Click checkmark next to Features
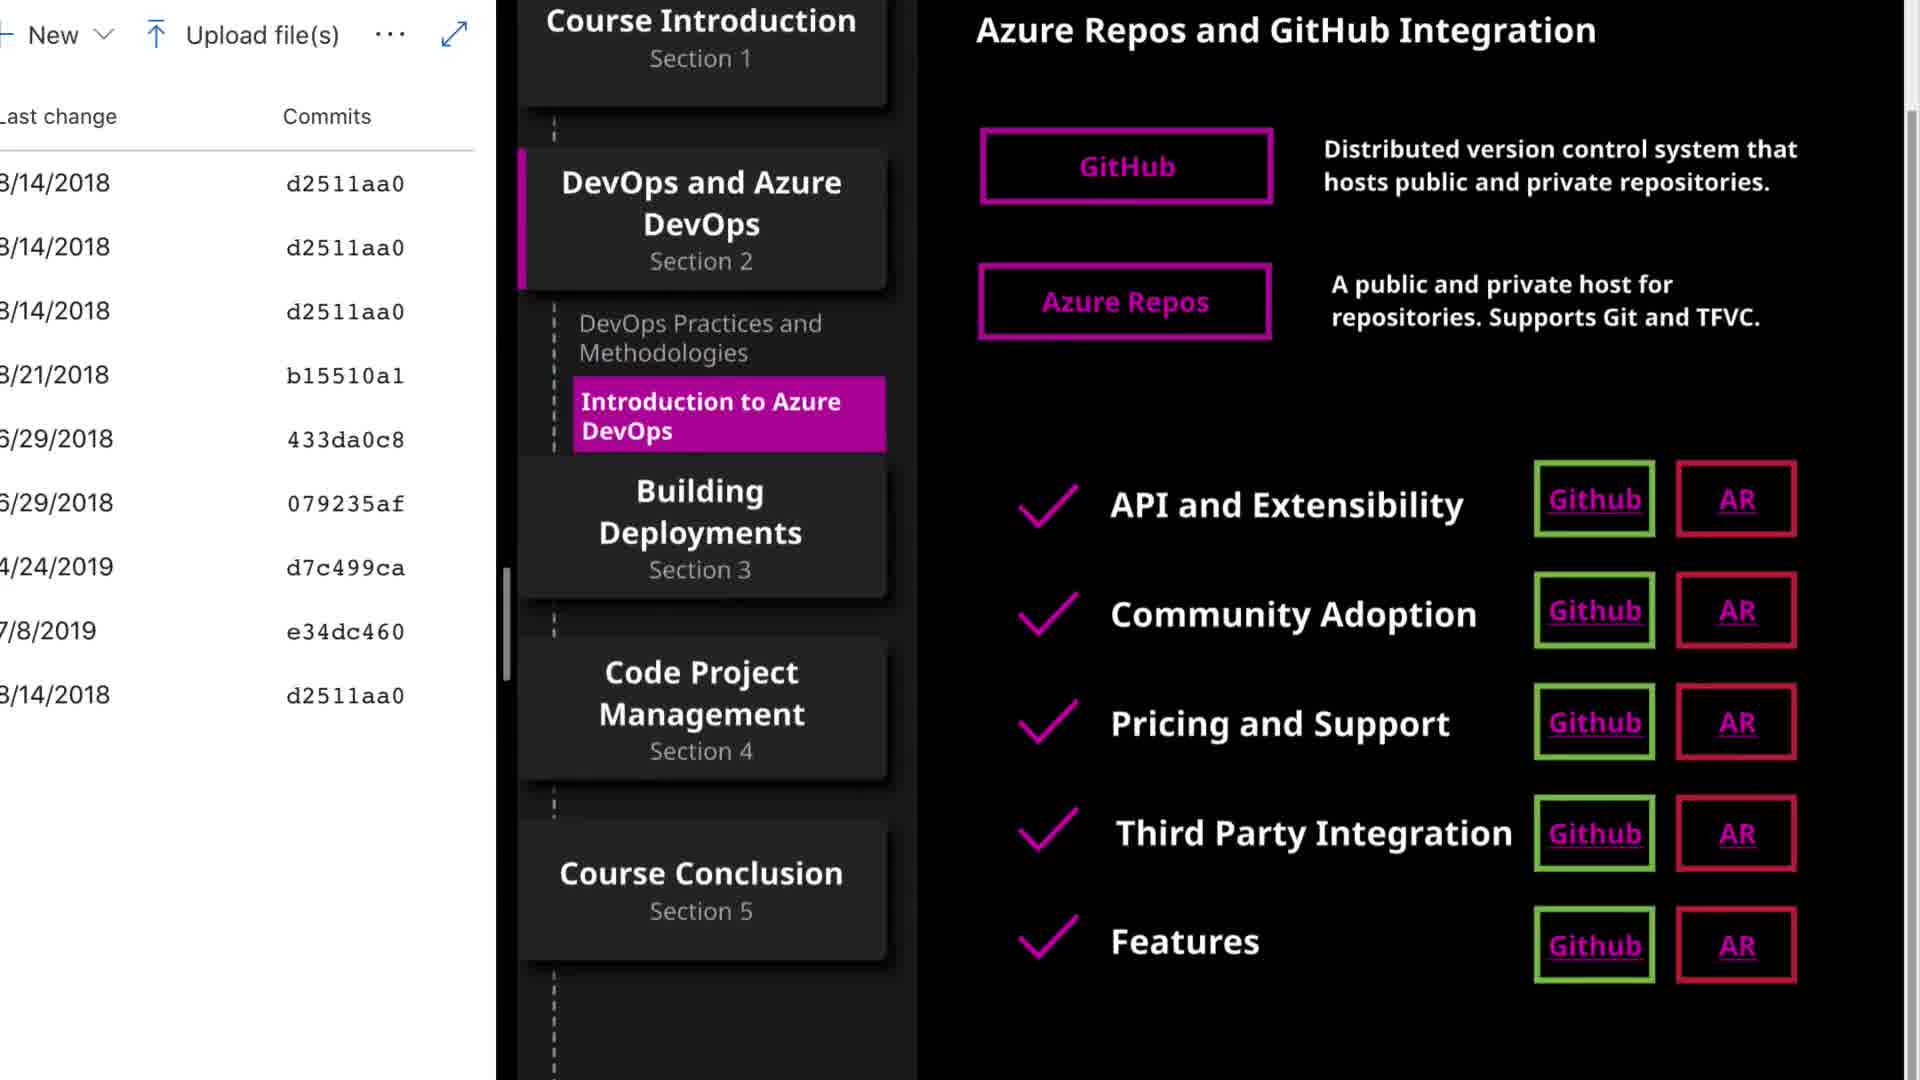Screen dimensions: 1920x1080 tap(1047, 938)
